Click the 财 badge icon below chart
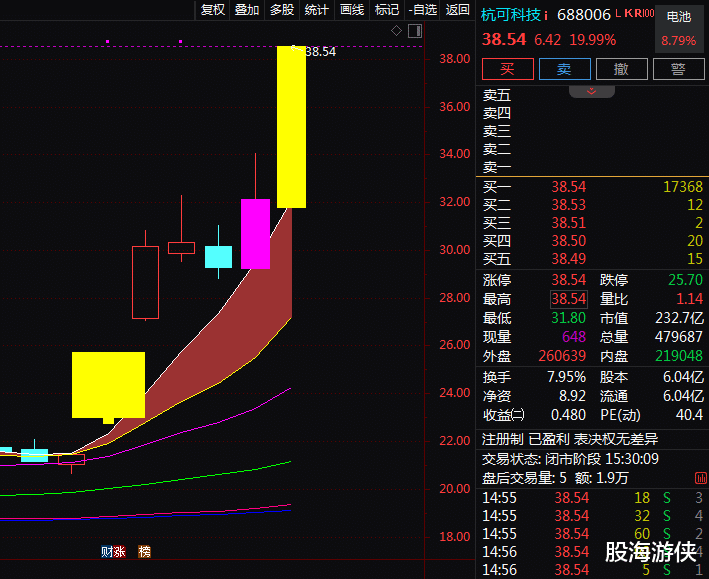 coord(107,551)
